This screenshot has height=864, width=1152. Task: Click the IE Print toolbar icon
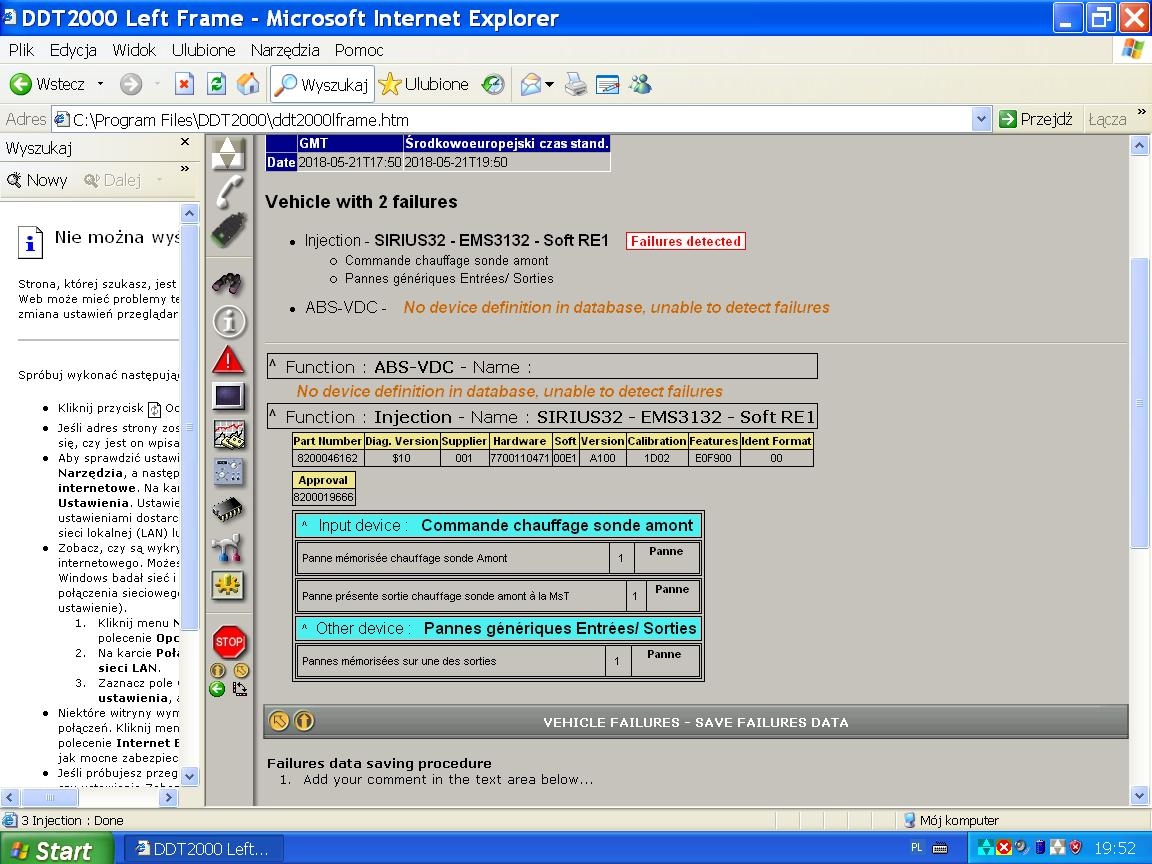point(576,84)
